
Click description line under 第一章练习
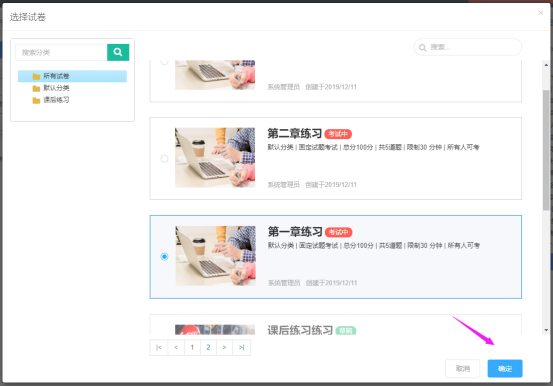(374, 245)
